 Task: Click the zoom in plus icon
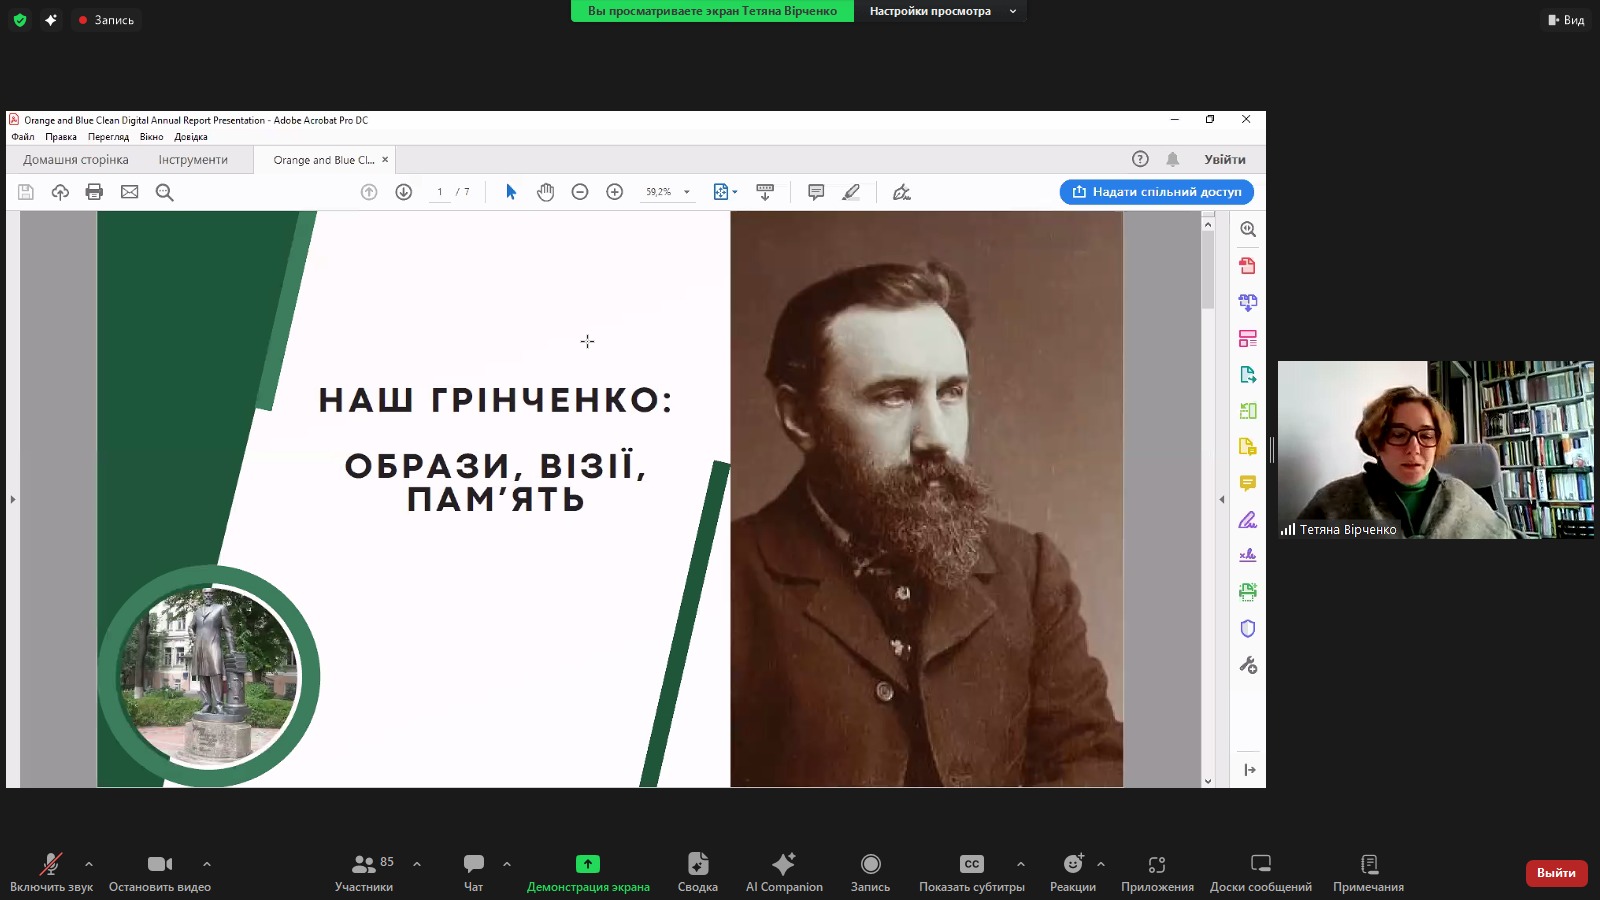615,192
